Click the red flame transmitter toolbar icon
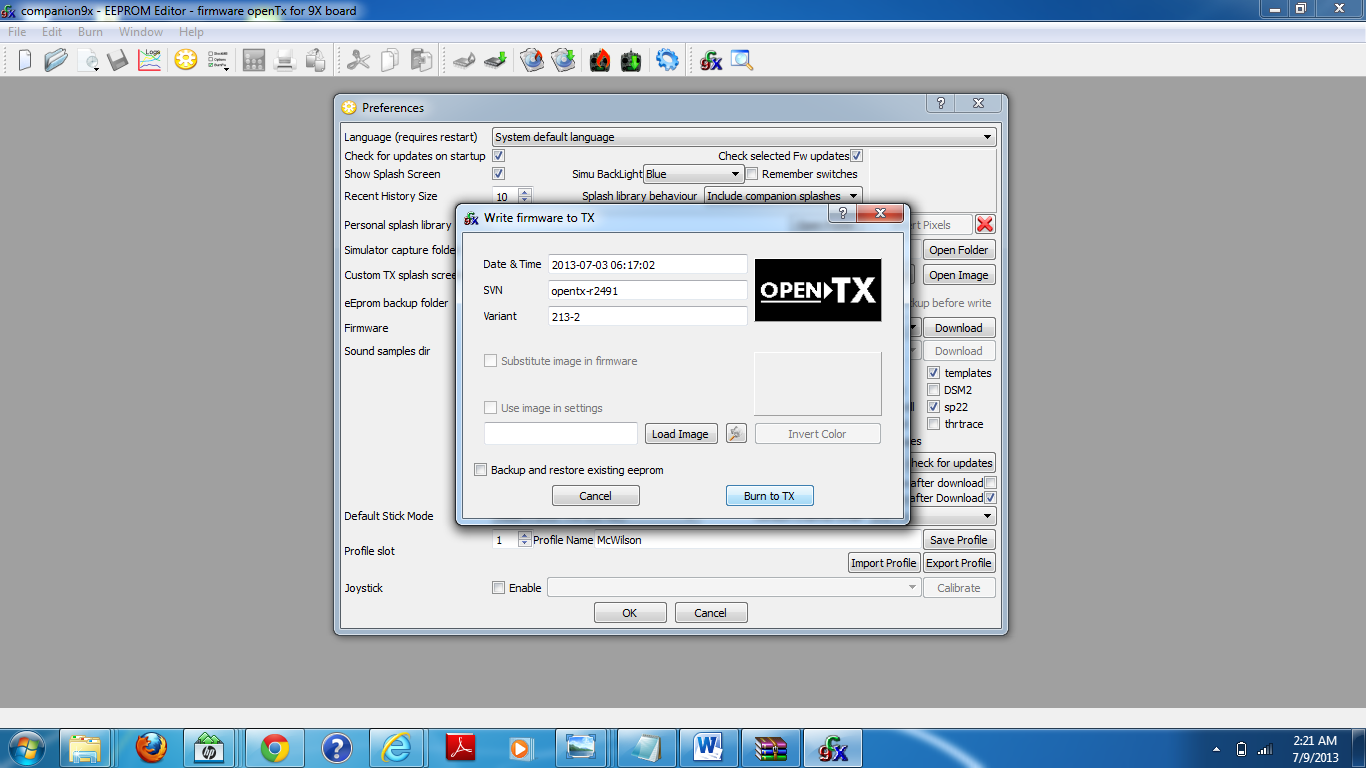Viewport: 1366px width, 768px height. pyautogui.click(x=600, y=60)
